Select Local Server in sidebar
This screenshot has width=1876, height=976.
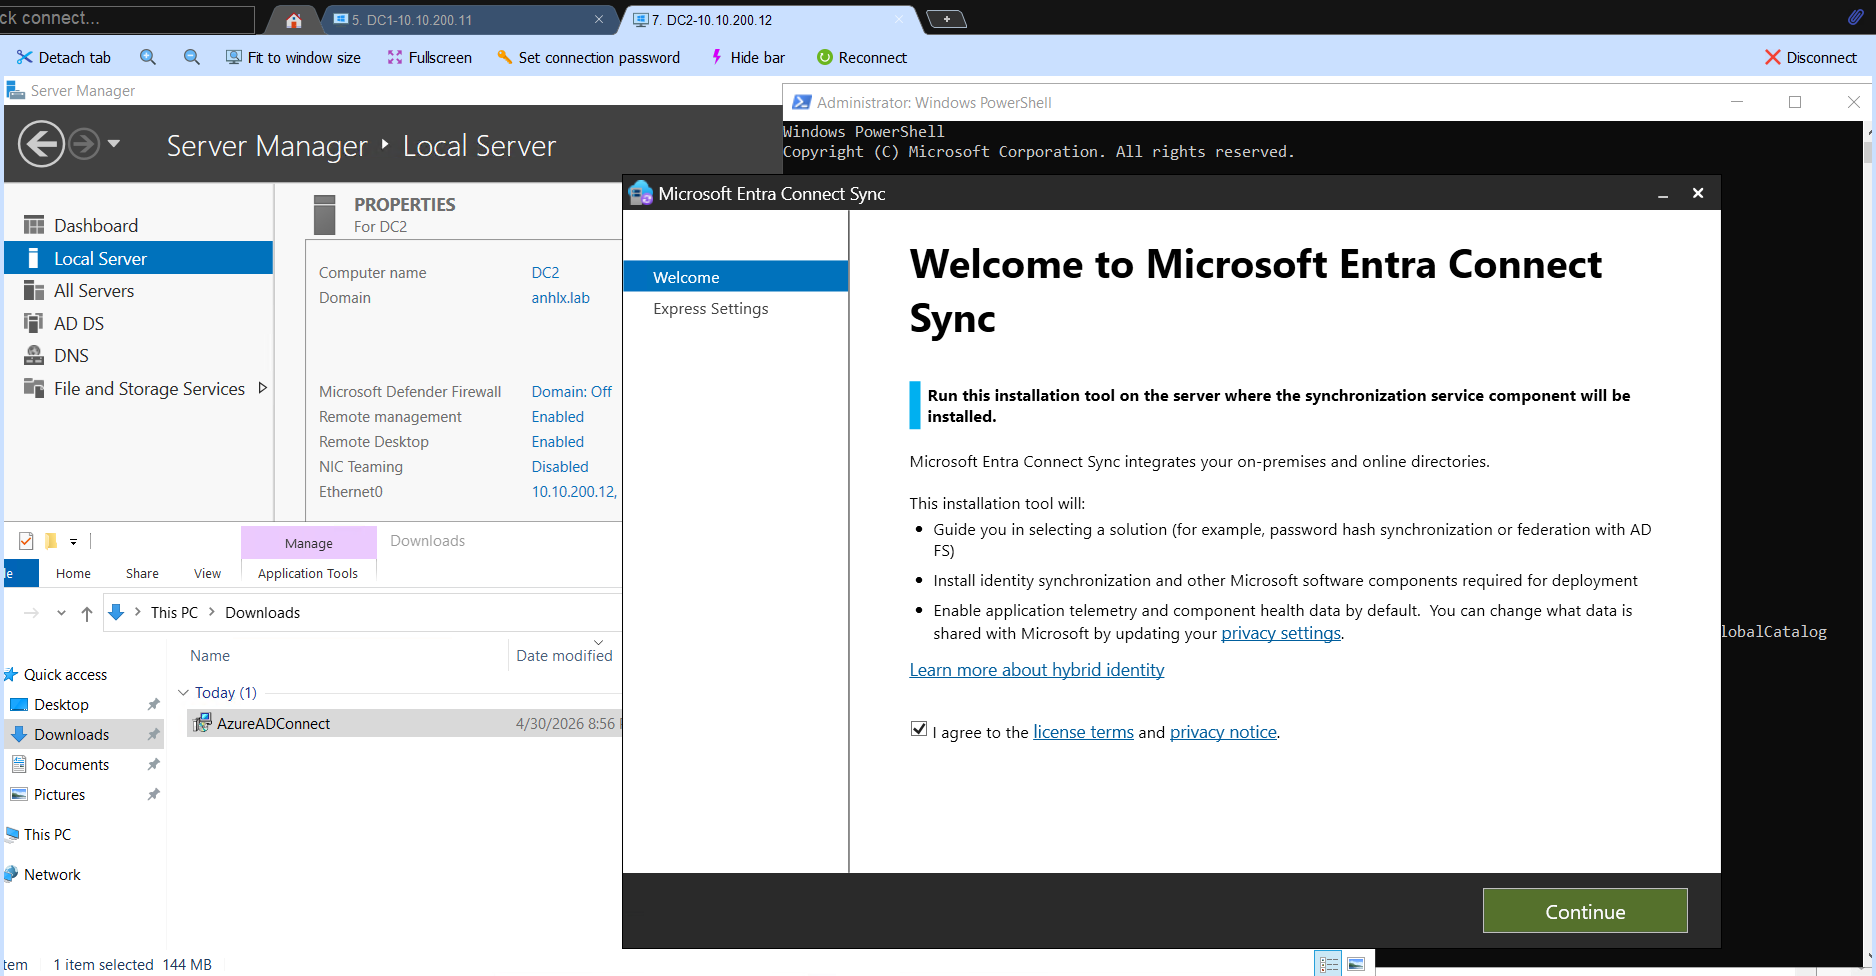coord(138,258)
